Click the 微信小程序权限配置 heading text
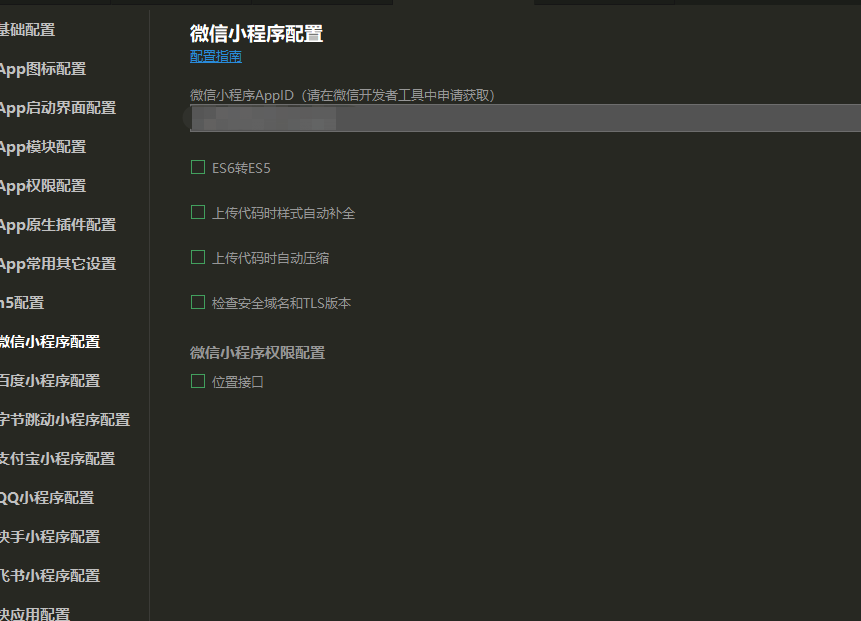 pyautogui.click(x=258, y=353)
